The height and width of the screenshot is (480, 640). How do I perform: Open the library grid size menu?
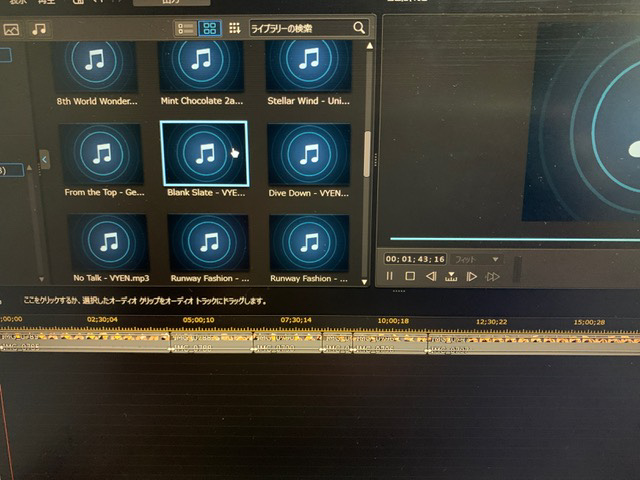[235, 28]
